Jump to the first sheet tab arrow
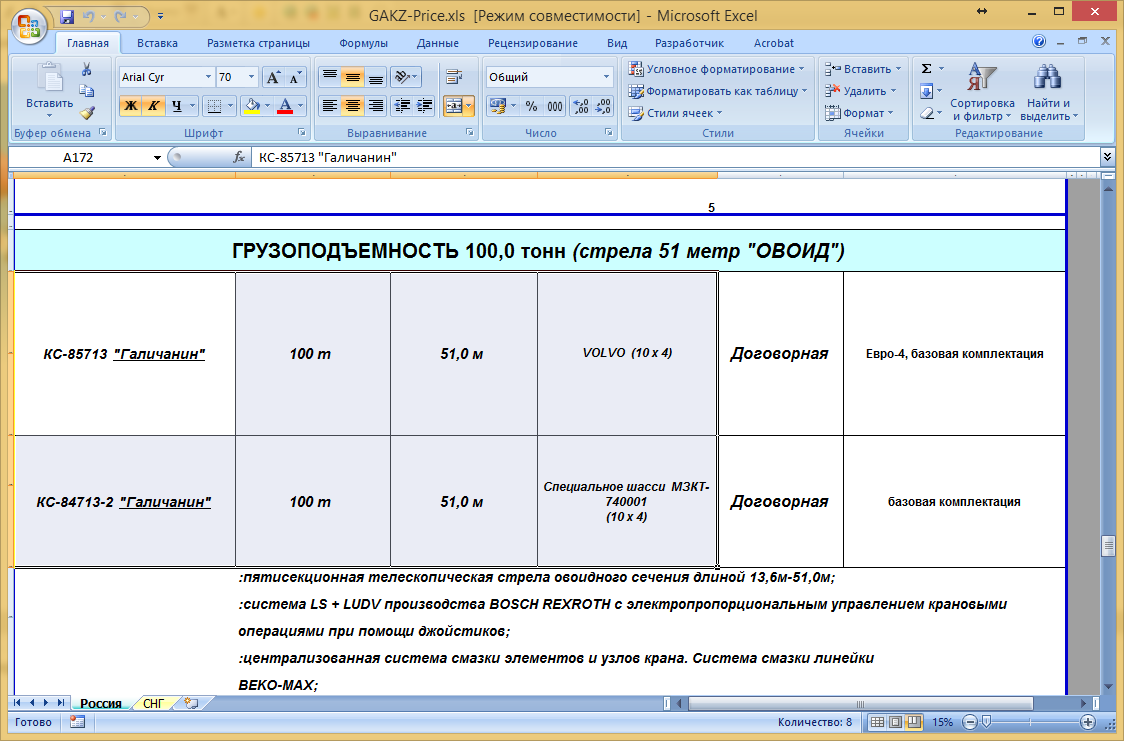This screenshot has height=741, width=1124. click(18, 703)
